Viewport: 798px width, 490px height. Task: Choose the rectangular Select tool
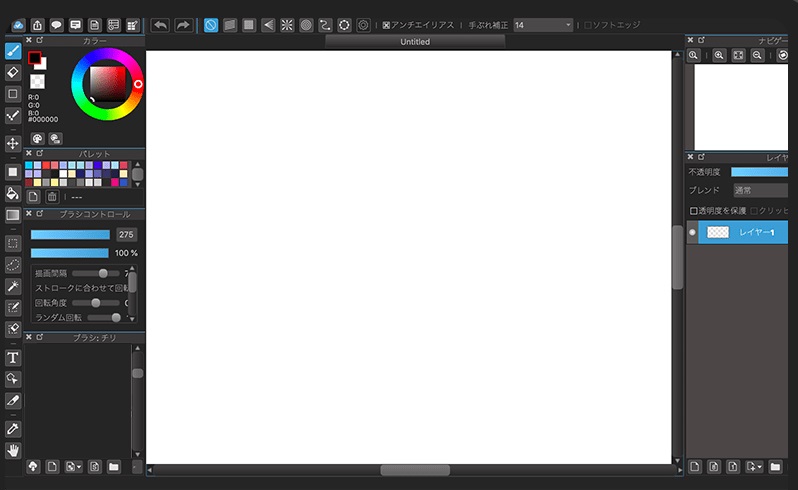[x=13, y=243]
